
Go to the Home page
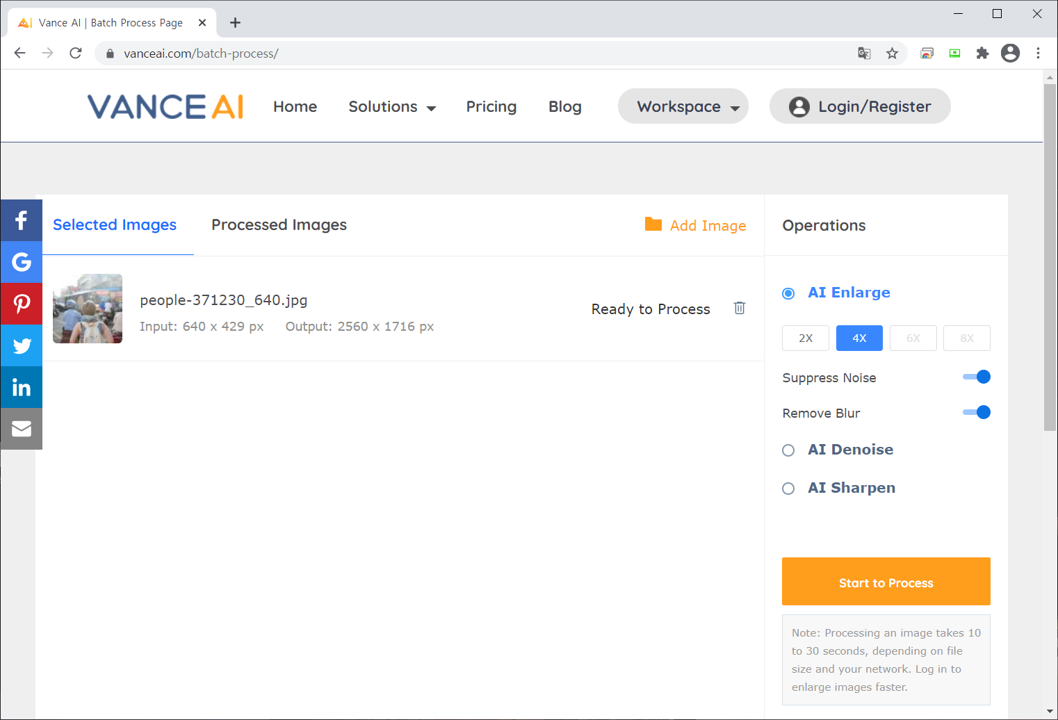pyautogui.click(x=295, y=107)
